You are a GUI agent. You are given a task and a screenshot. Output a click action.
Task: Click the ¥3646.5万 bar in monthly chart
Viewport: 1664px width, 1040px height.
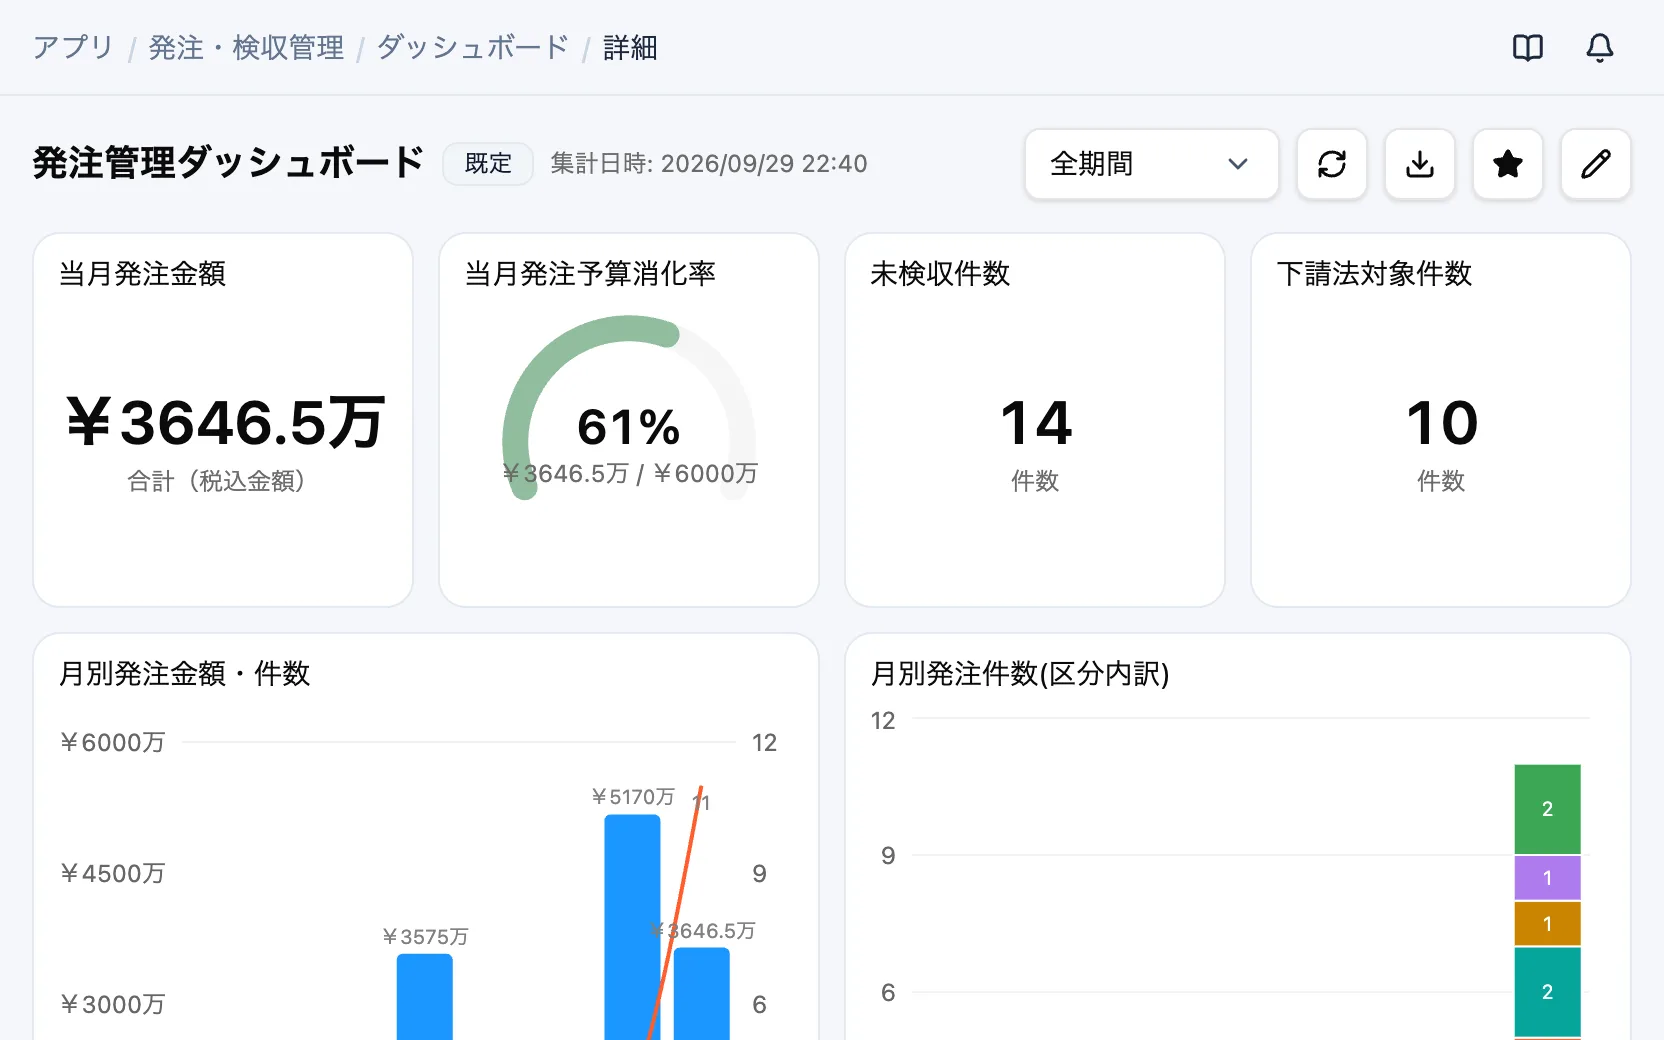click(x=702, y=994)
